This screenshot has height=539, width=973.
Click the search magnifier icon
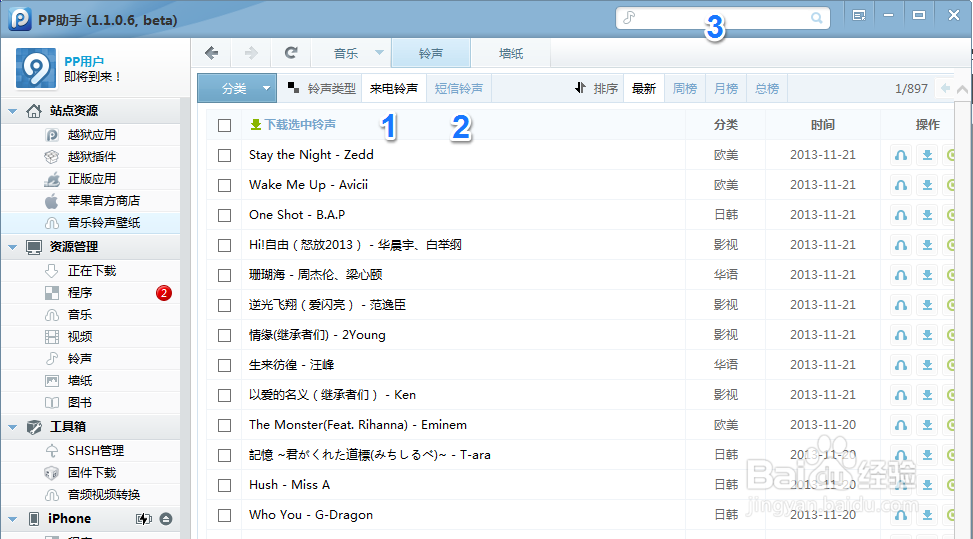click(x=817, y=18)
